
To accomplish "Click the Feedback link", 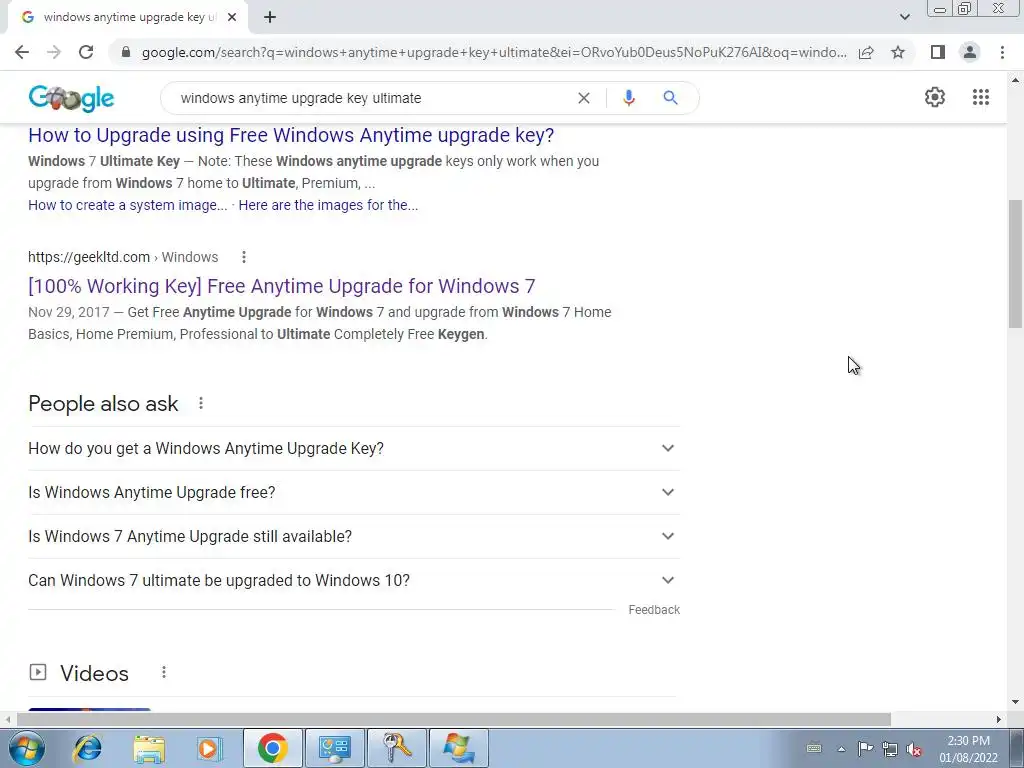I will coord(654,610).
